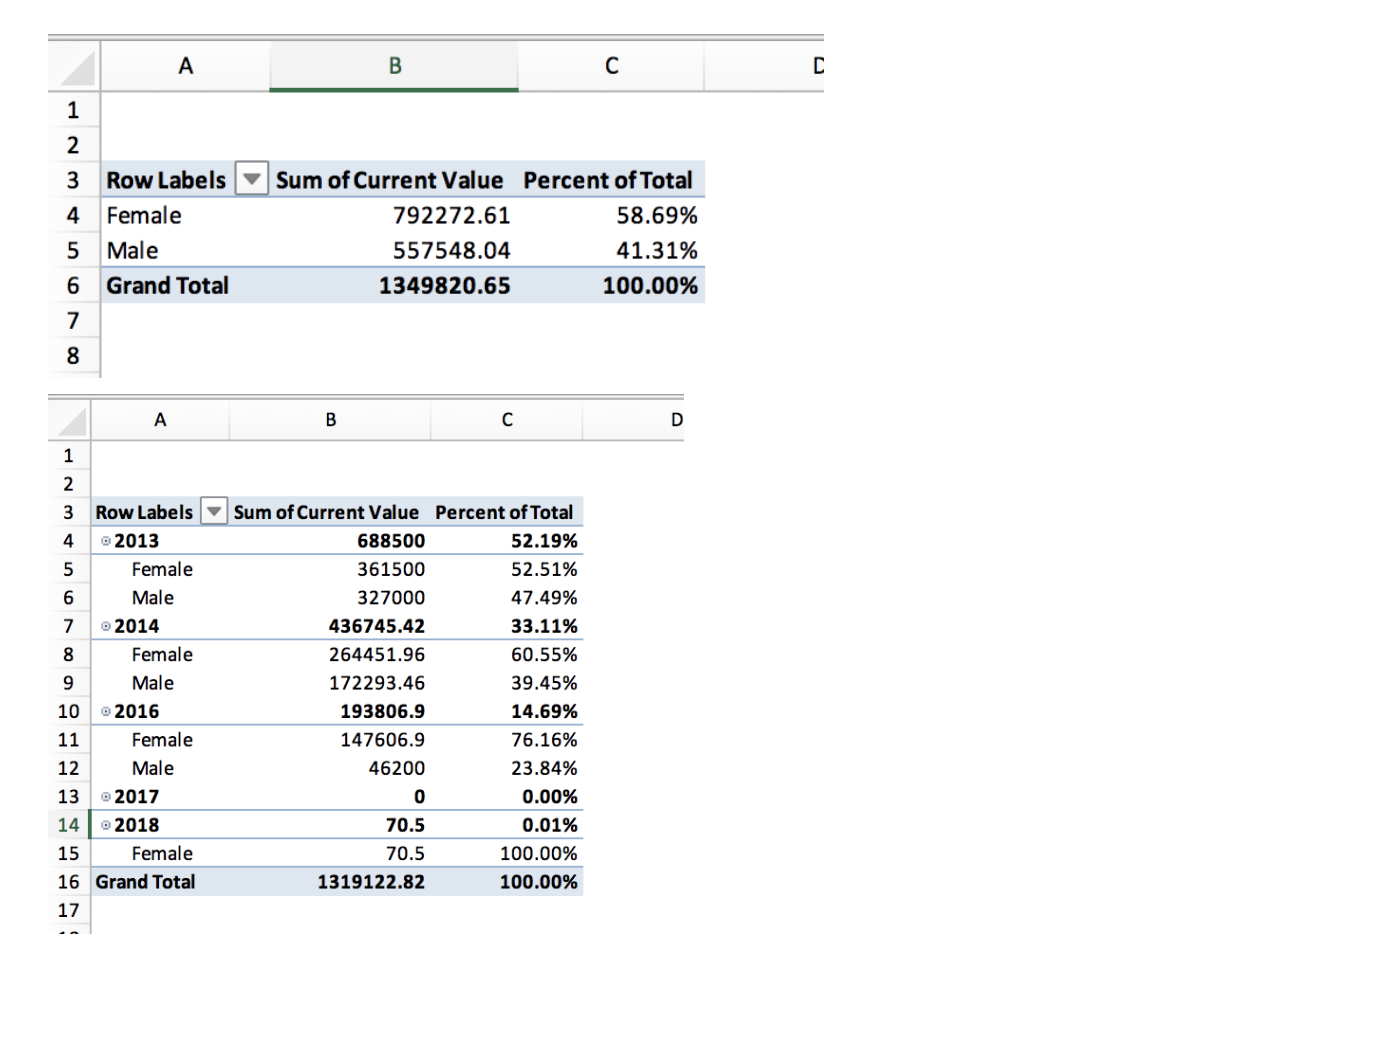Select the 2014 total cell 436745.42
This screenshot has height=1042, width=1388.
330,626
